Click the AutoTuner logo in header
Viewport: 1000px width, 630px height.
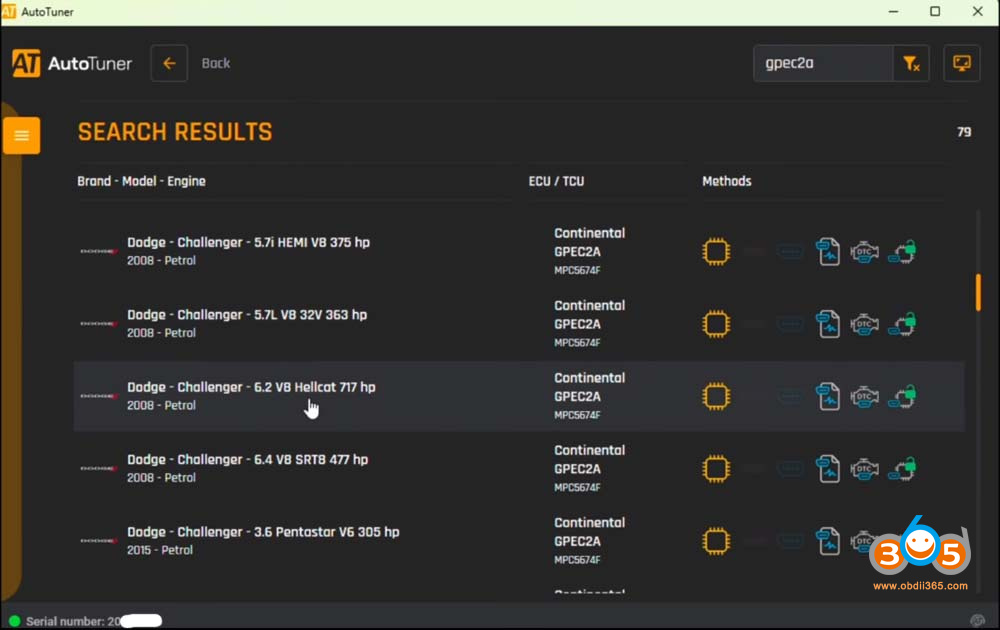point(72,63)
